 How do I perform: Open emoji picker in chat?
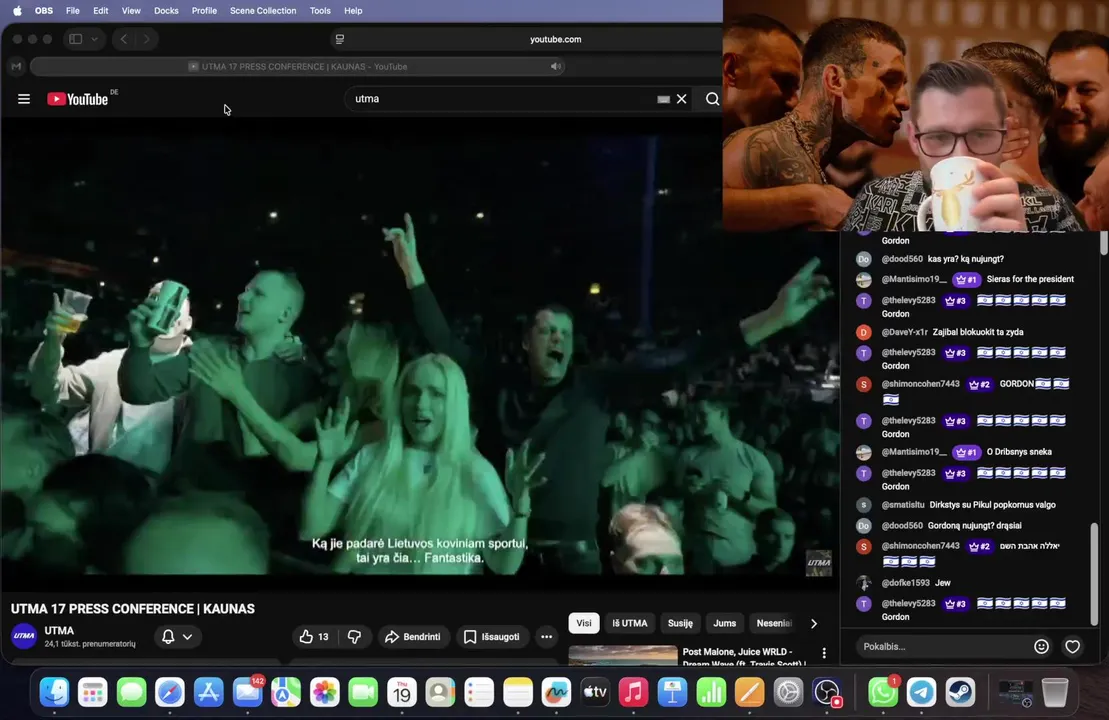coord(1041,646)
